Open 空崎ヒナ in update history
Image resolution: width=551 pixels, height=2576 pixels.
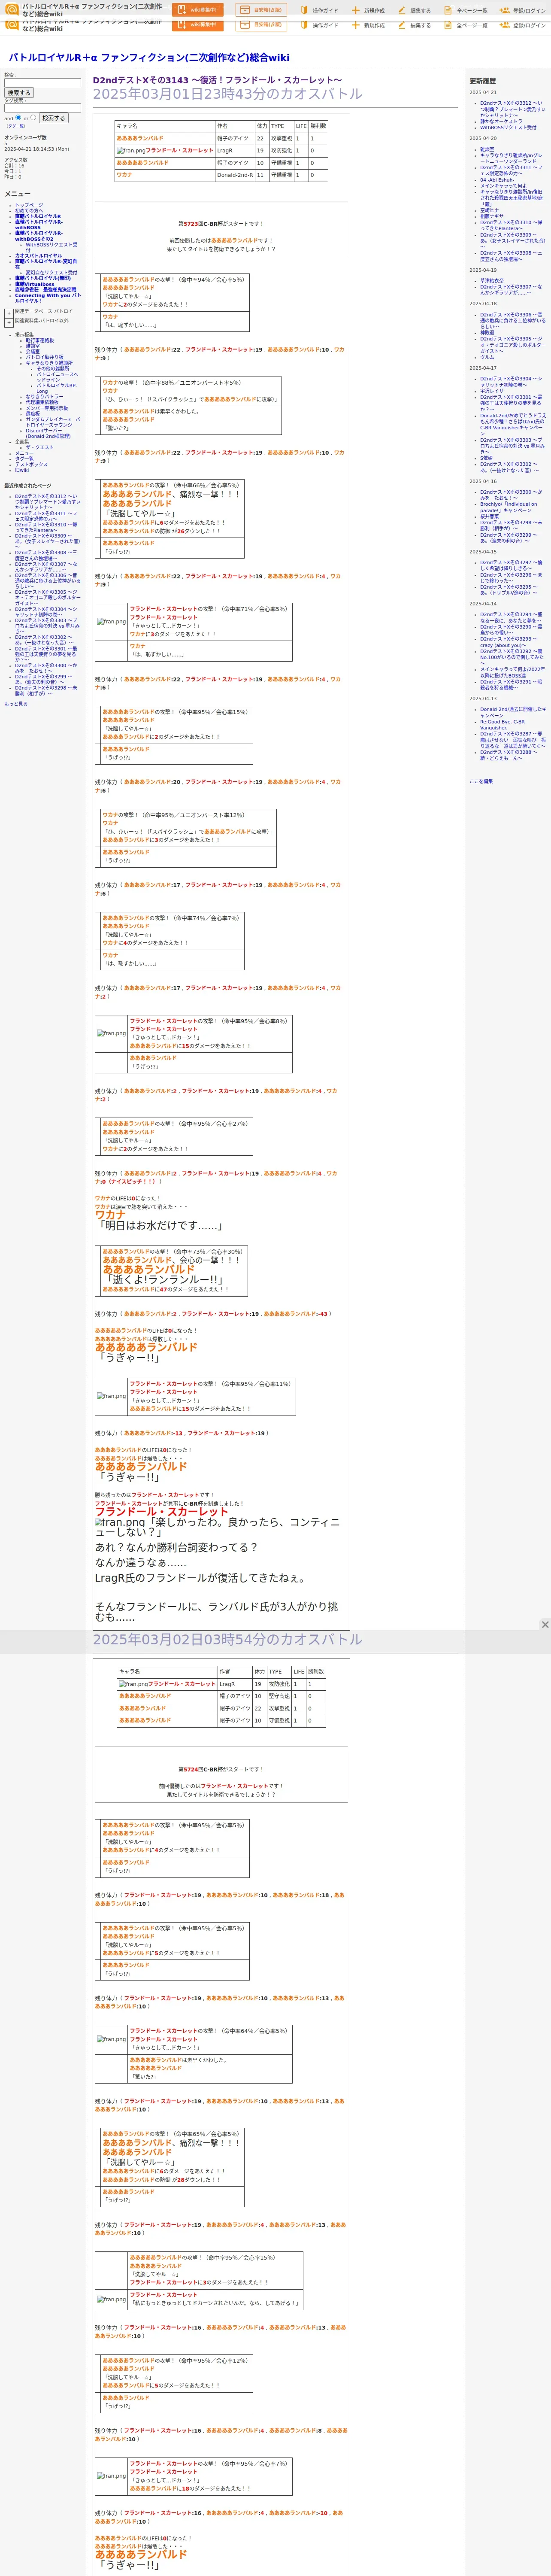point(489,210)
